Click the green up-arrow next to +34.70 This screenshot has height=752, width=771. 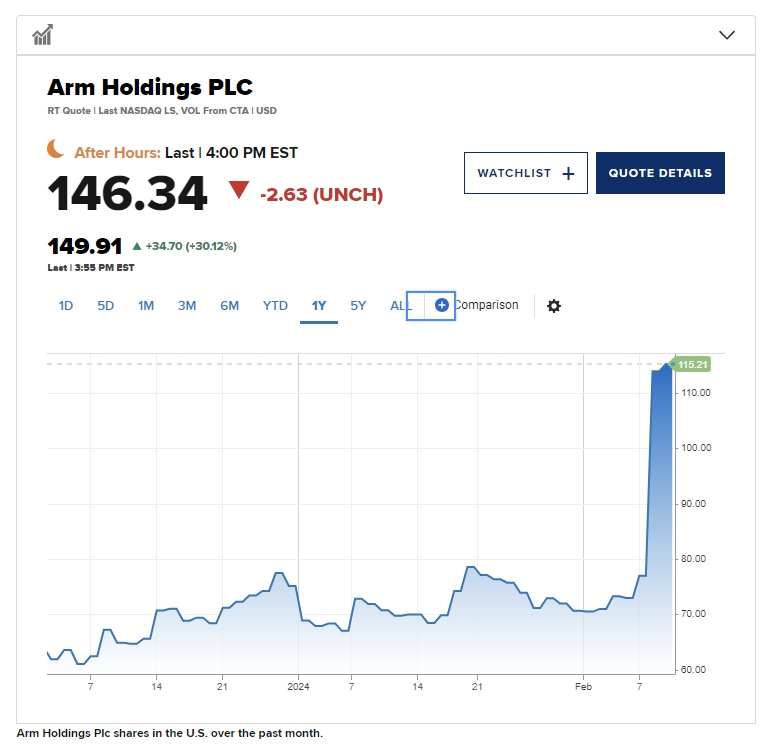tap(137, 246)
